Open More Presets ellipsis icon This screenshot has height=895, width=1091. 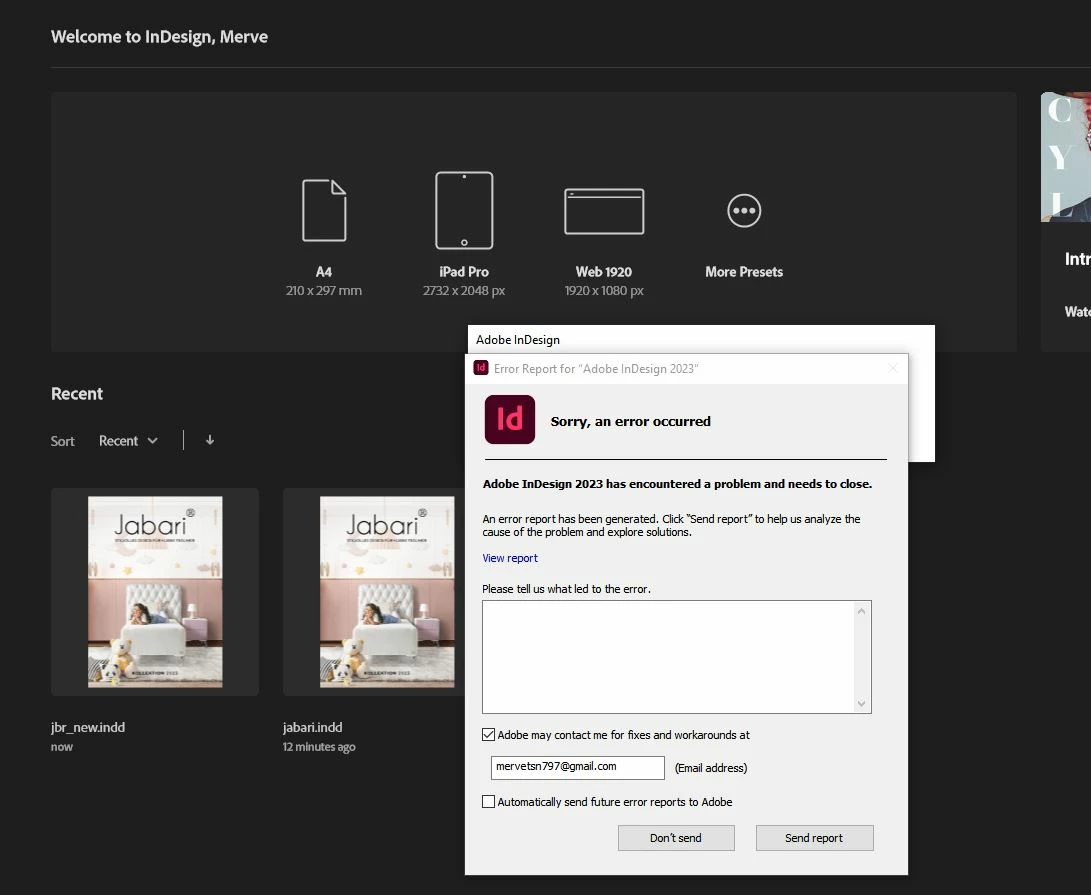click(744, 210)
